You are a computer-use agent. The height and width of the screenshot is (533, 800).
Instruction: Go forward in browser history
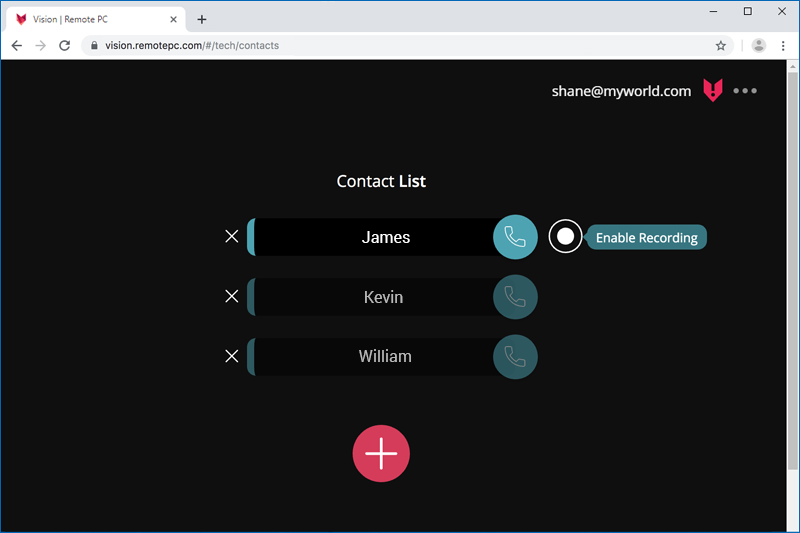41,45
